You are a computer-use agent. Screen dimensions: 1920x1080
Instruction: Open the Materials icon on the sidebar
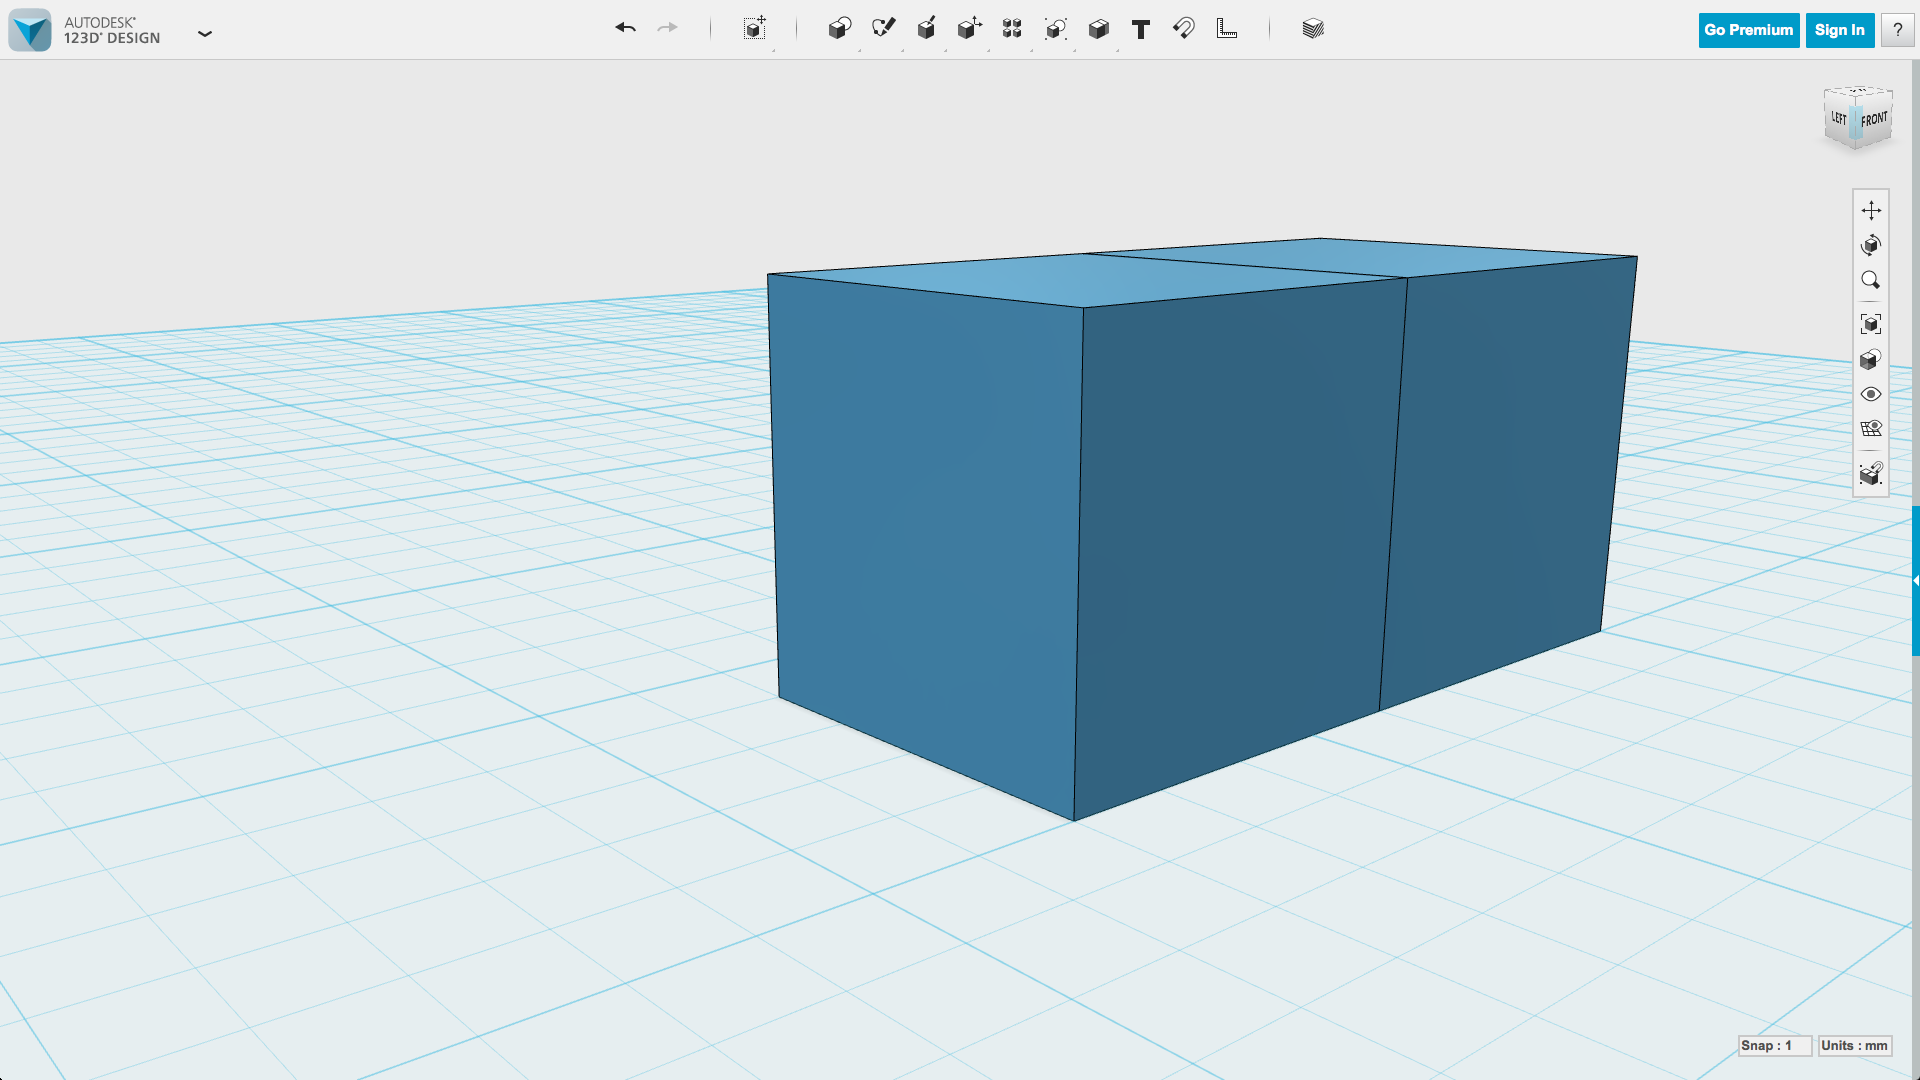1871,359
